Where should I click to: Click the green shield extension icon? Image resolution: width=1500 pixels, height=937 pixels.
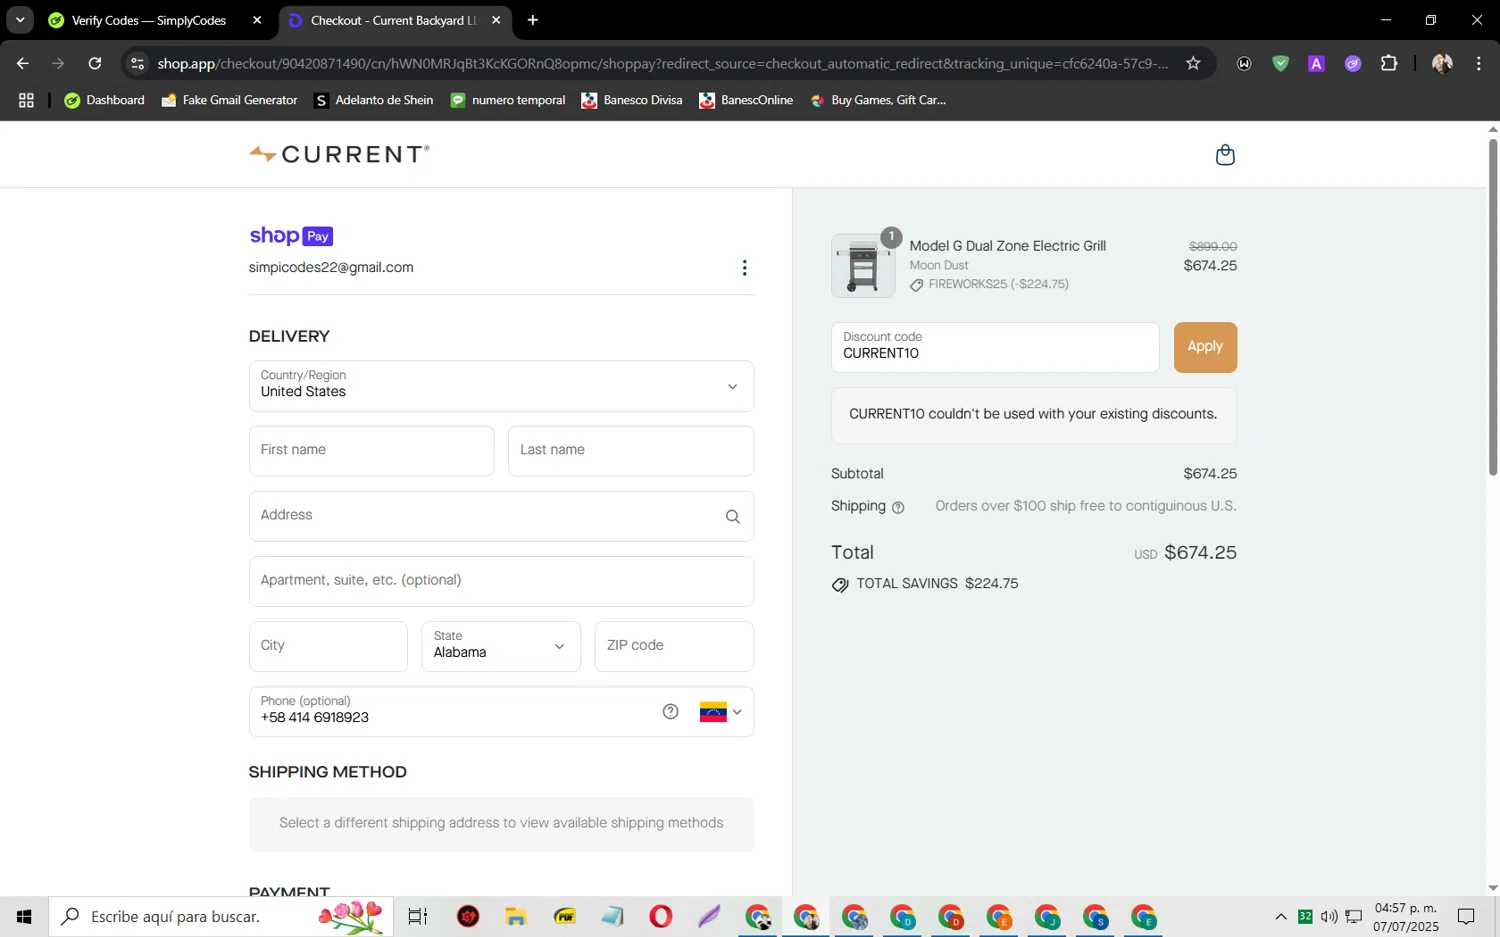point(1280,63)
